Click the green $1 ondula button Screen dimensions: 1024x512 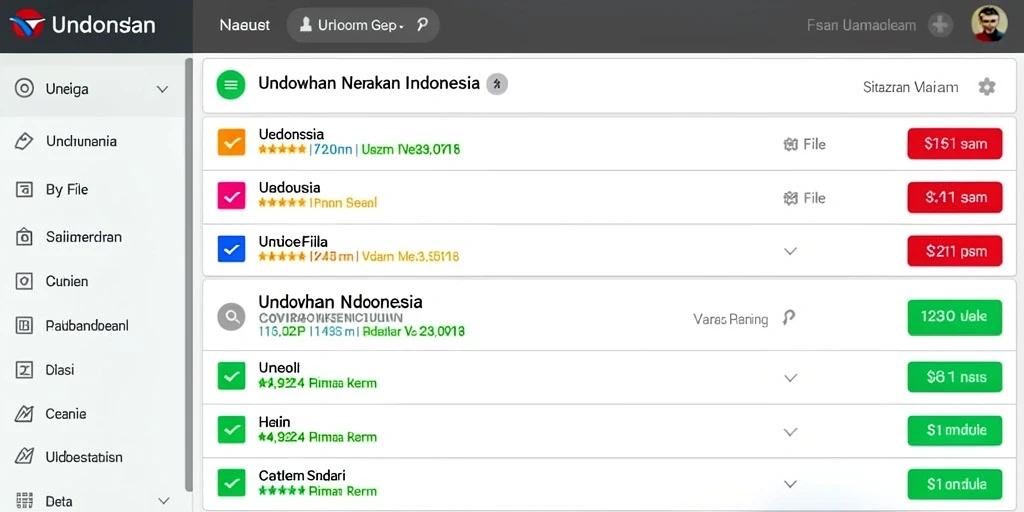click(x=955, y=485)
